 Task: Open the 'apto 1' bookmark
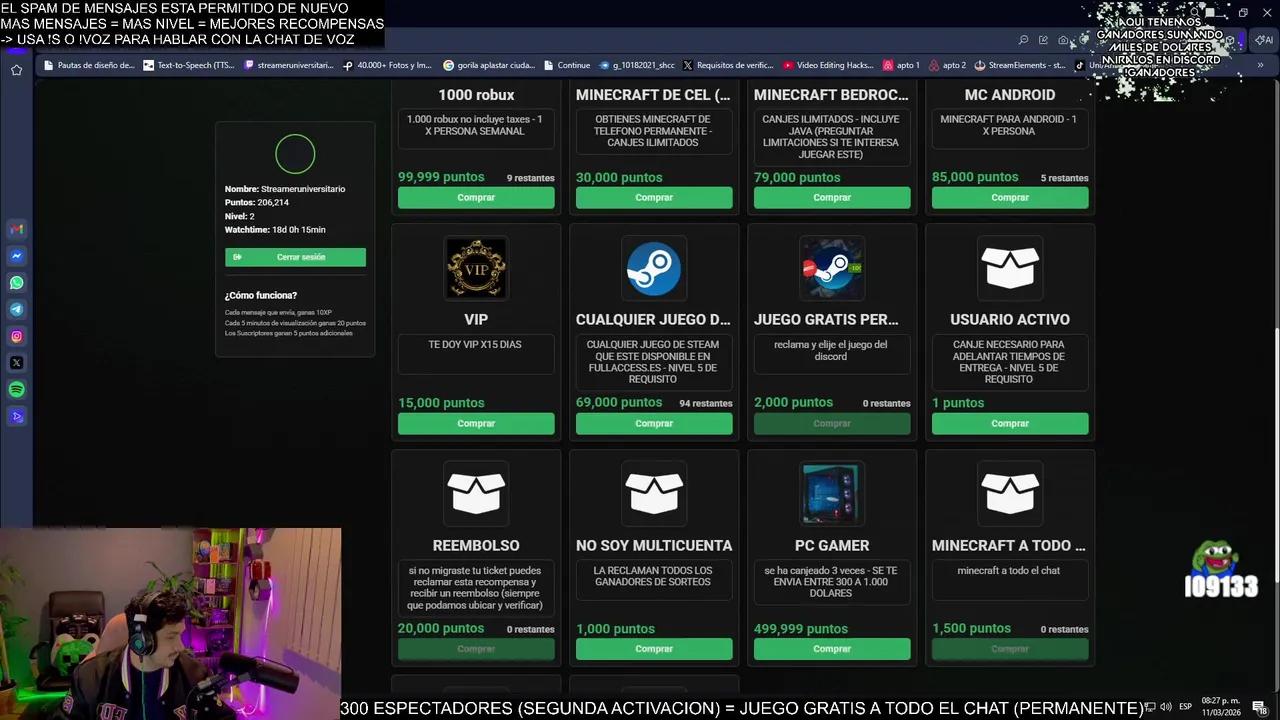point(901,65)
